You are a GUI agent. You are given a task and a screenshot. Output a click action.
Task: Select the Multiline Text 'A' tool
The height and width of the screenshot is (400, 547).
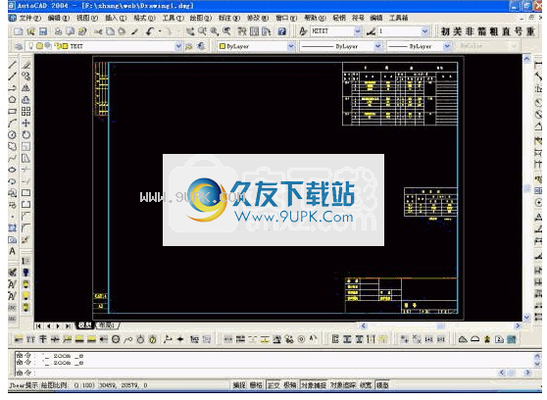12,251
